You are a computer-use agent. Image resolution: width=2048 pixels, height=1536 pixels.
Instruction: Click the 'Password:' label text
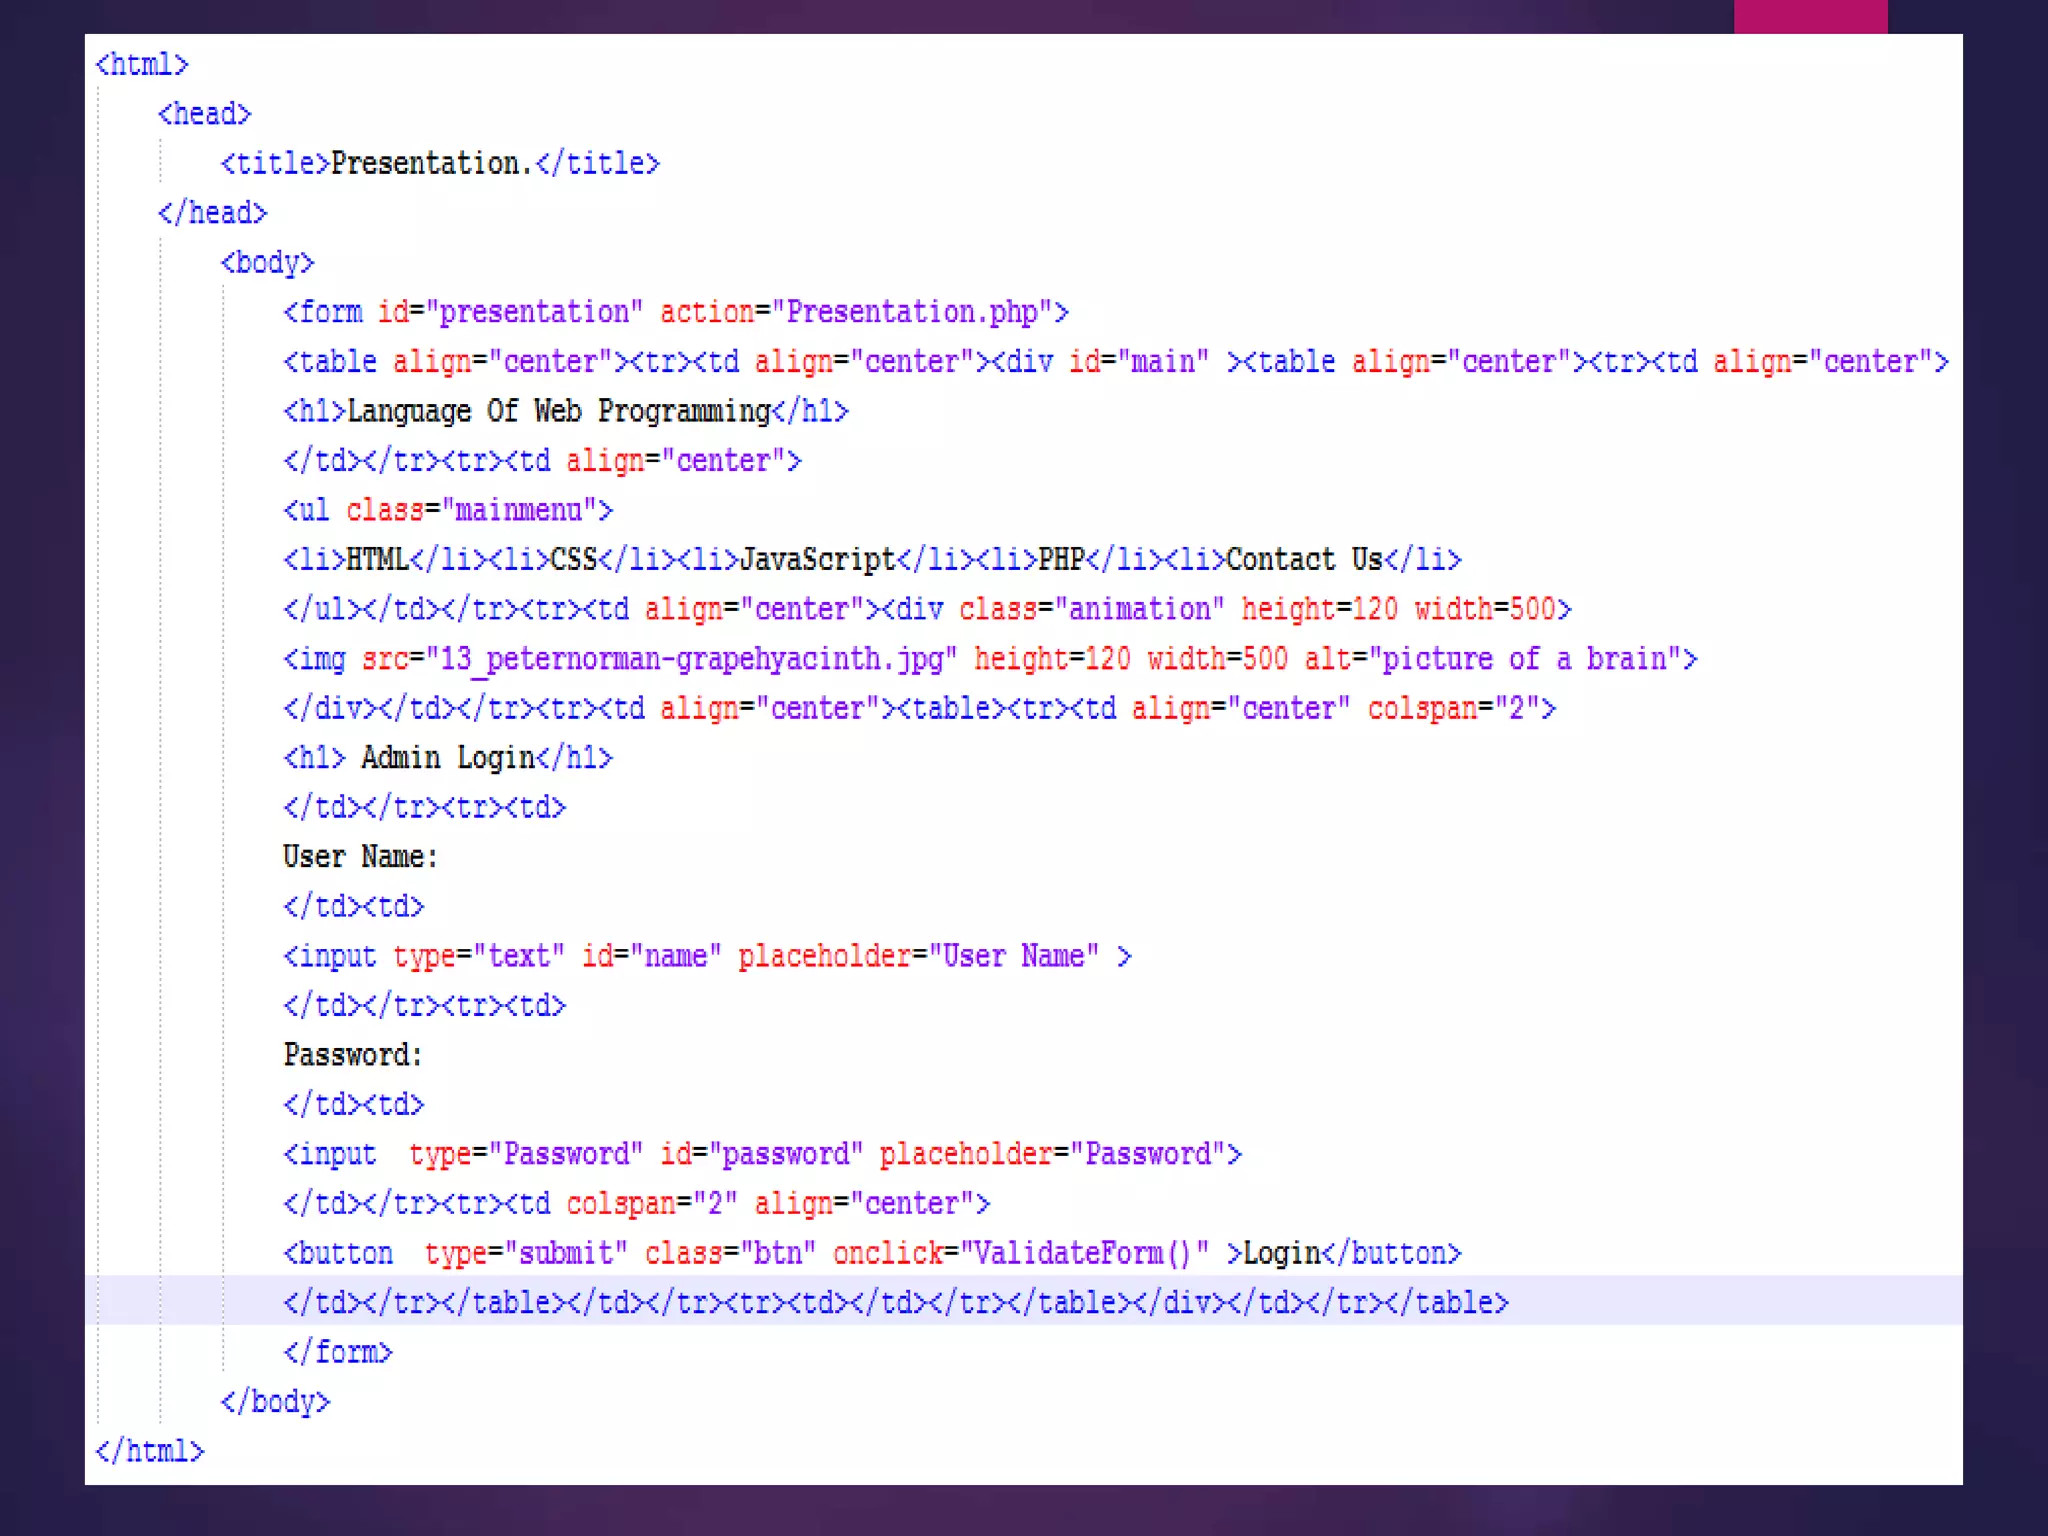point(353,1055)
